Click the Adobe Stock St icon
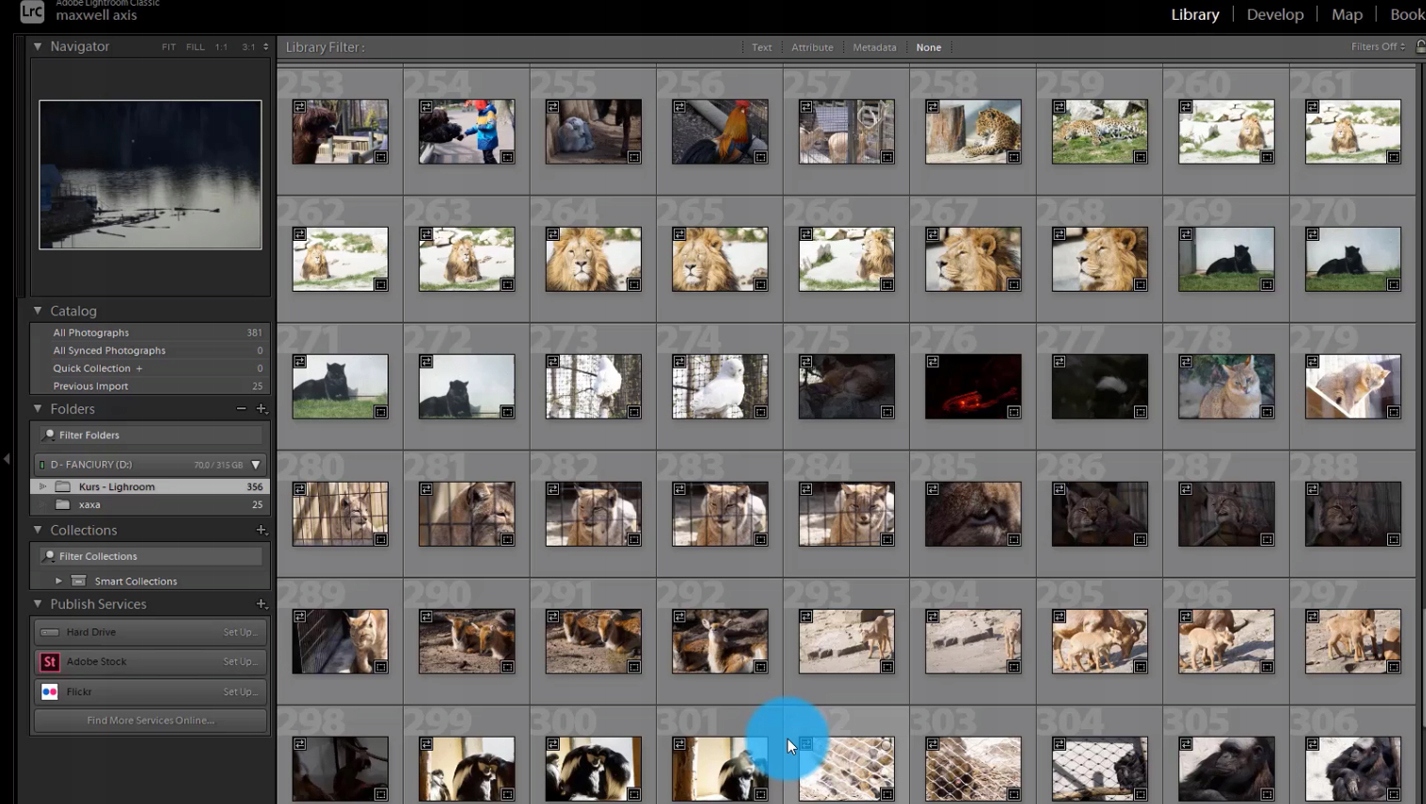 (49, 662)
